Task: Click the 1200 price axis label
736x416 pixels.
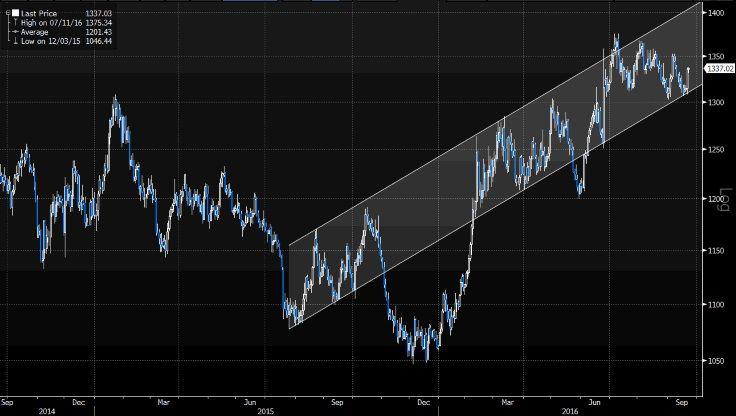Action: pos(716,199)
